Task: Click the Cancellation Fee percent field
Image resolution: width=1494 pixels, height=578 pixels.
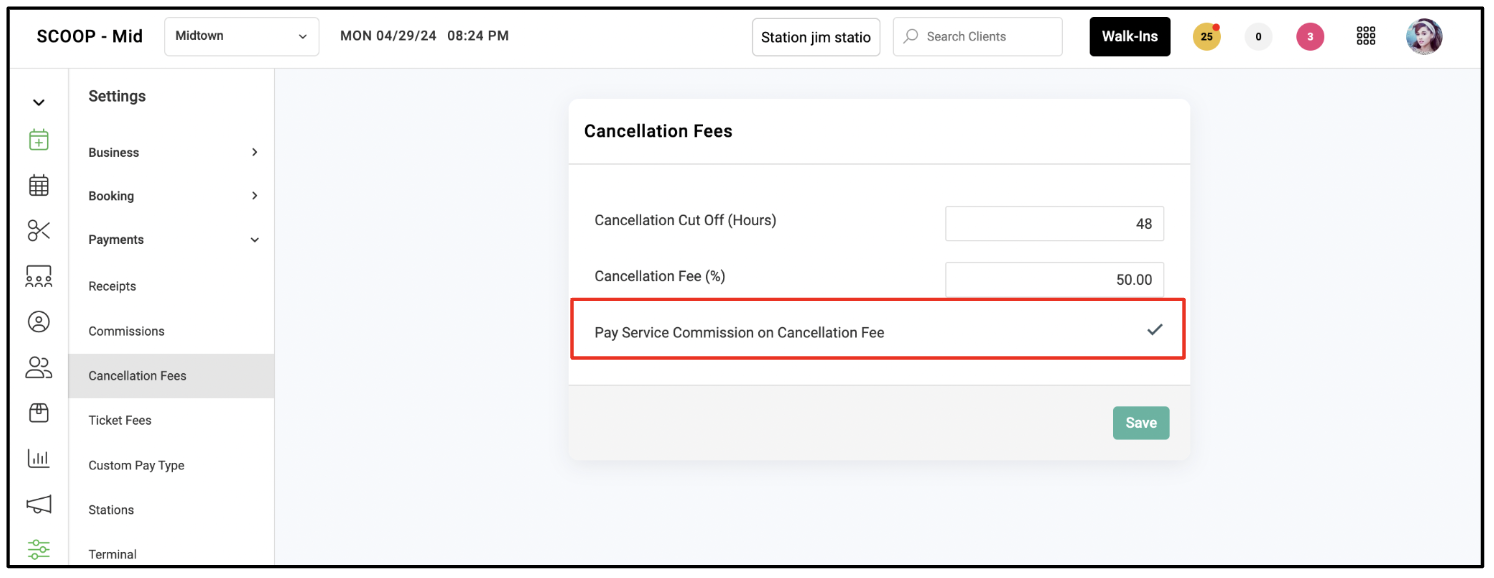Action: click(x=1054, y=280)
